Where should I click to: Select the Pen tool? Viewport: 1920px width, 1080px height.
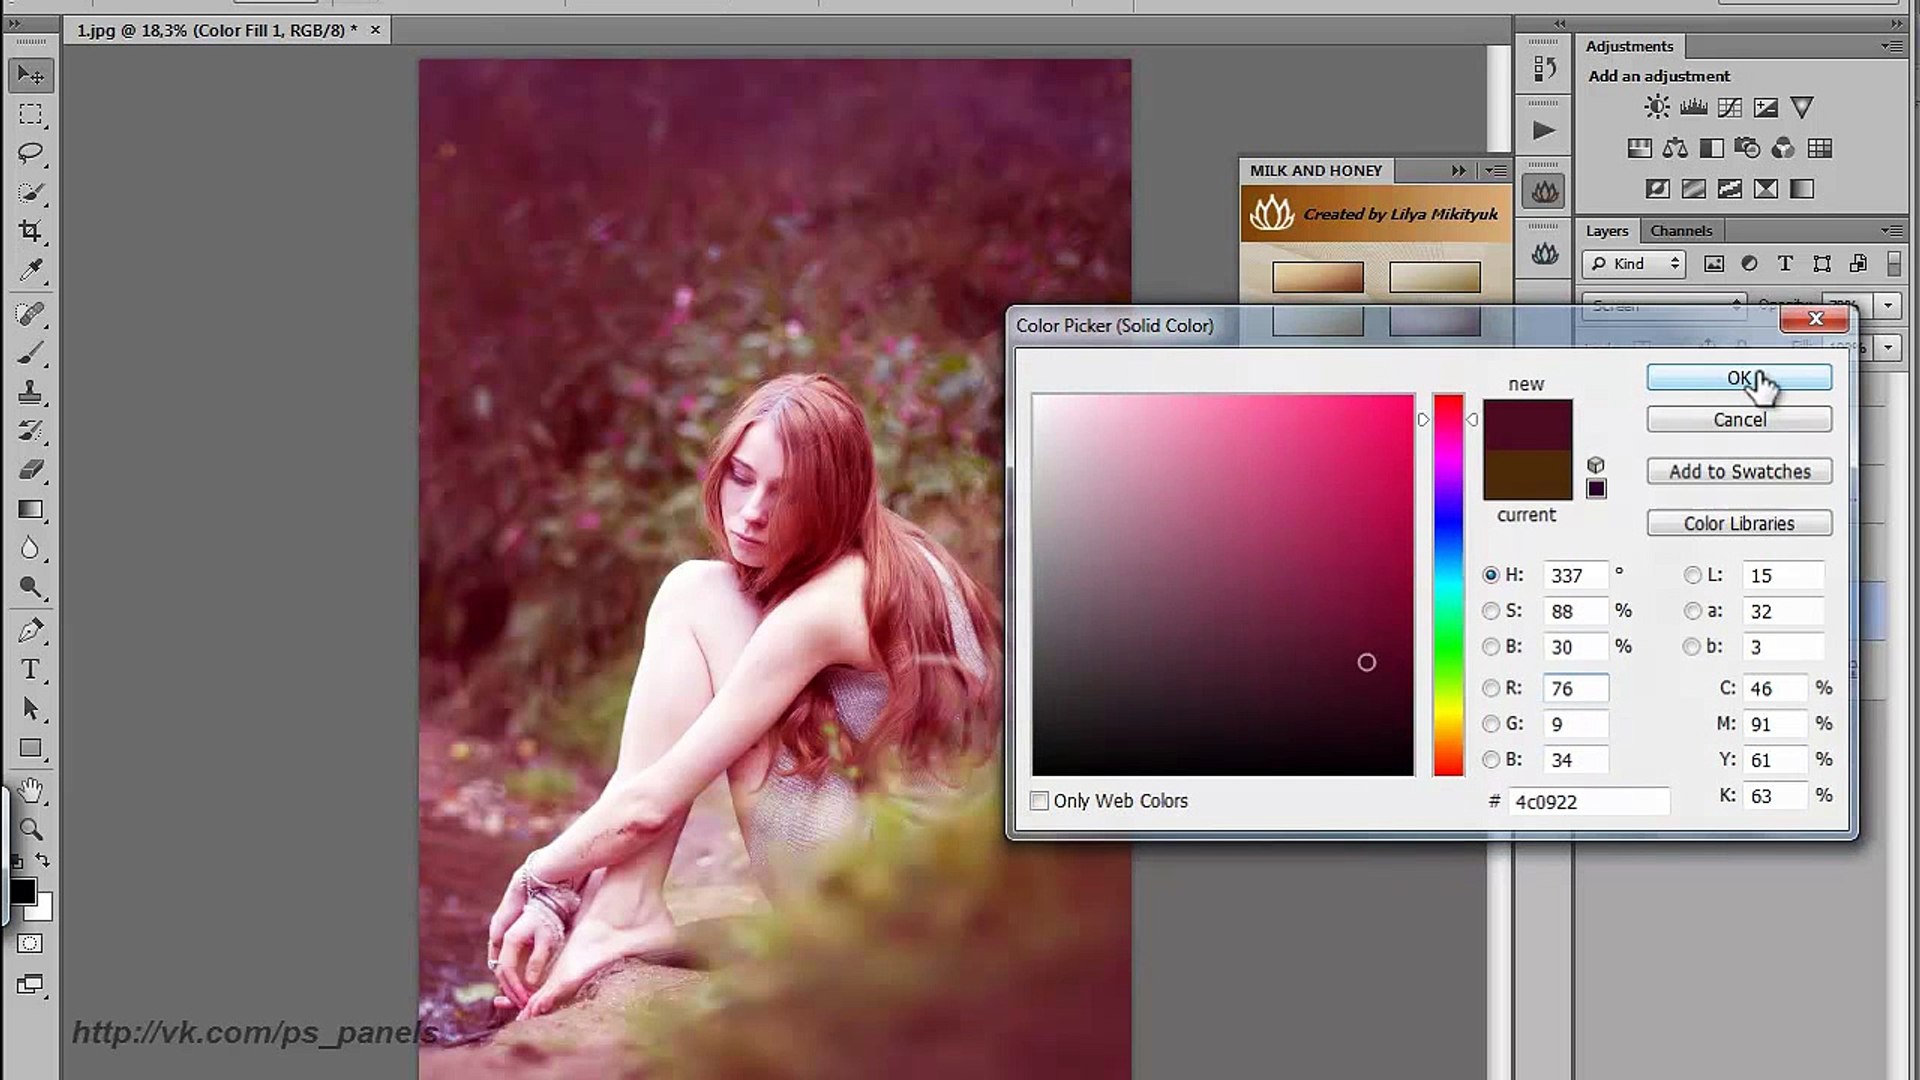coord(30,630)
